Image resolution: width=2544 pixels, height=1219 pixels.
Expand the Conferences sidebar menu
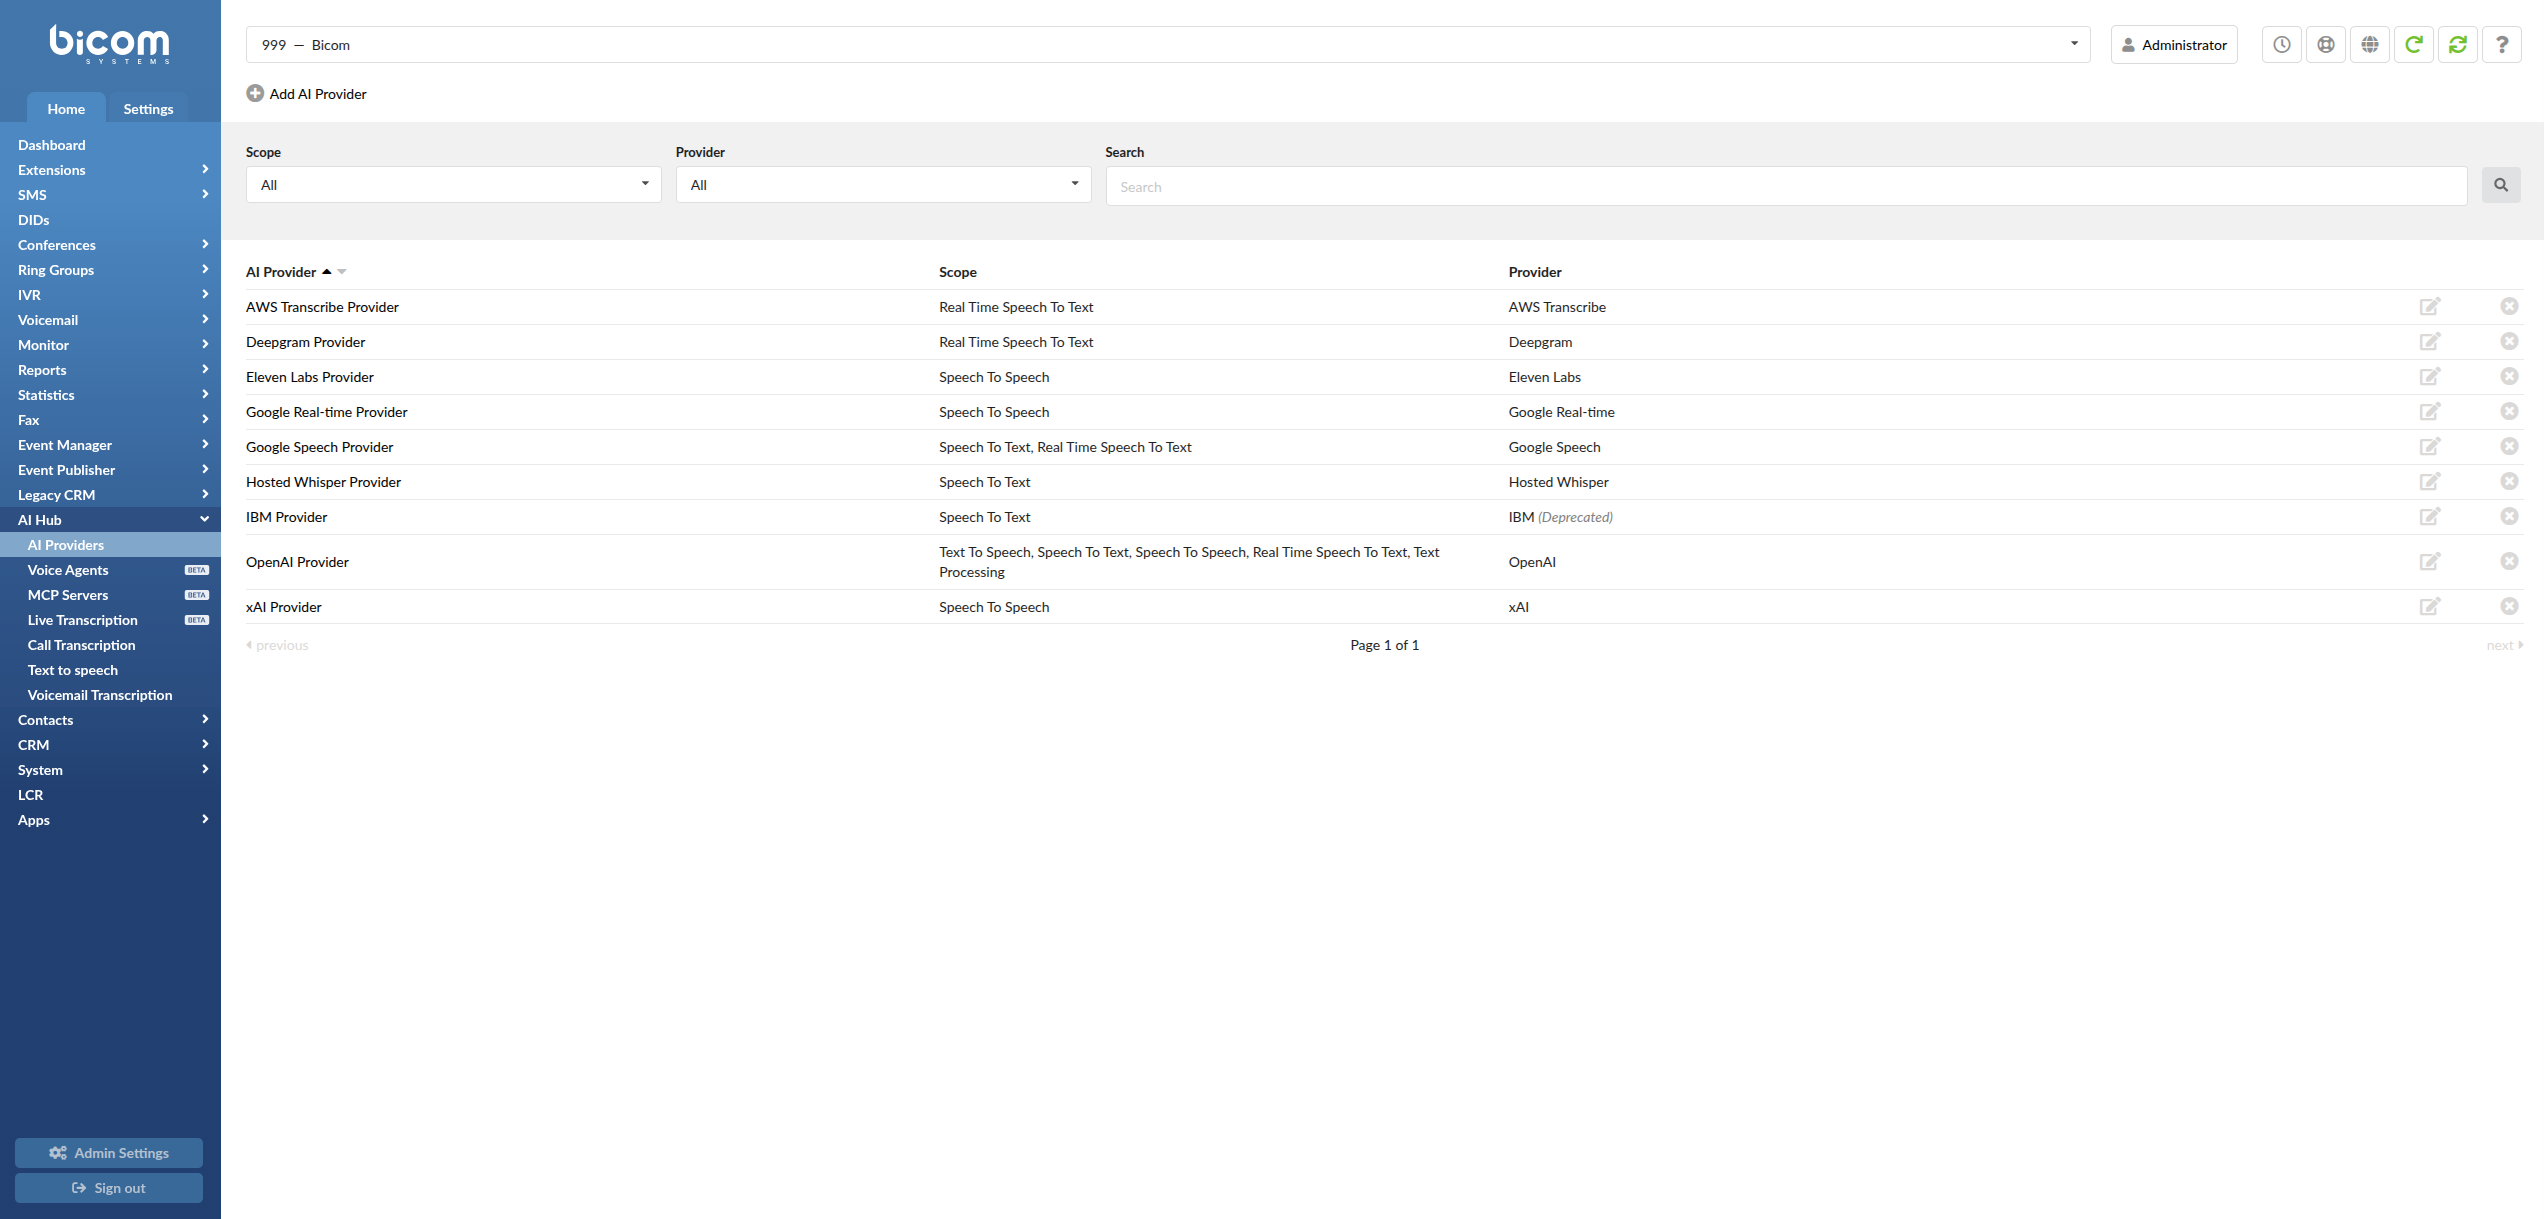(110, 245)
